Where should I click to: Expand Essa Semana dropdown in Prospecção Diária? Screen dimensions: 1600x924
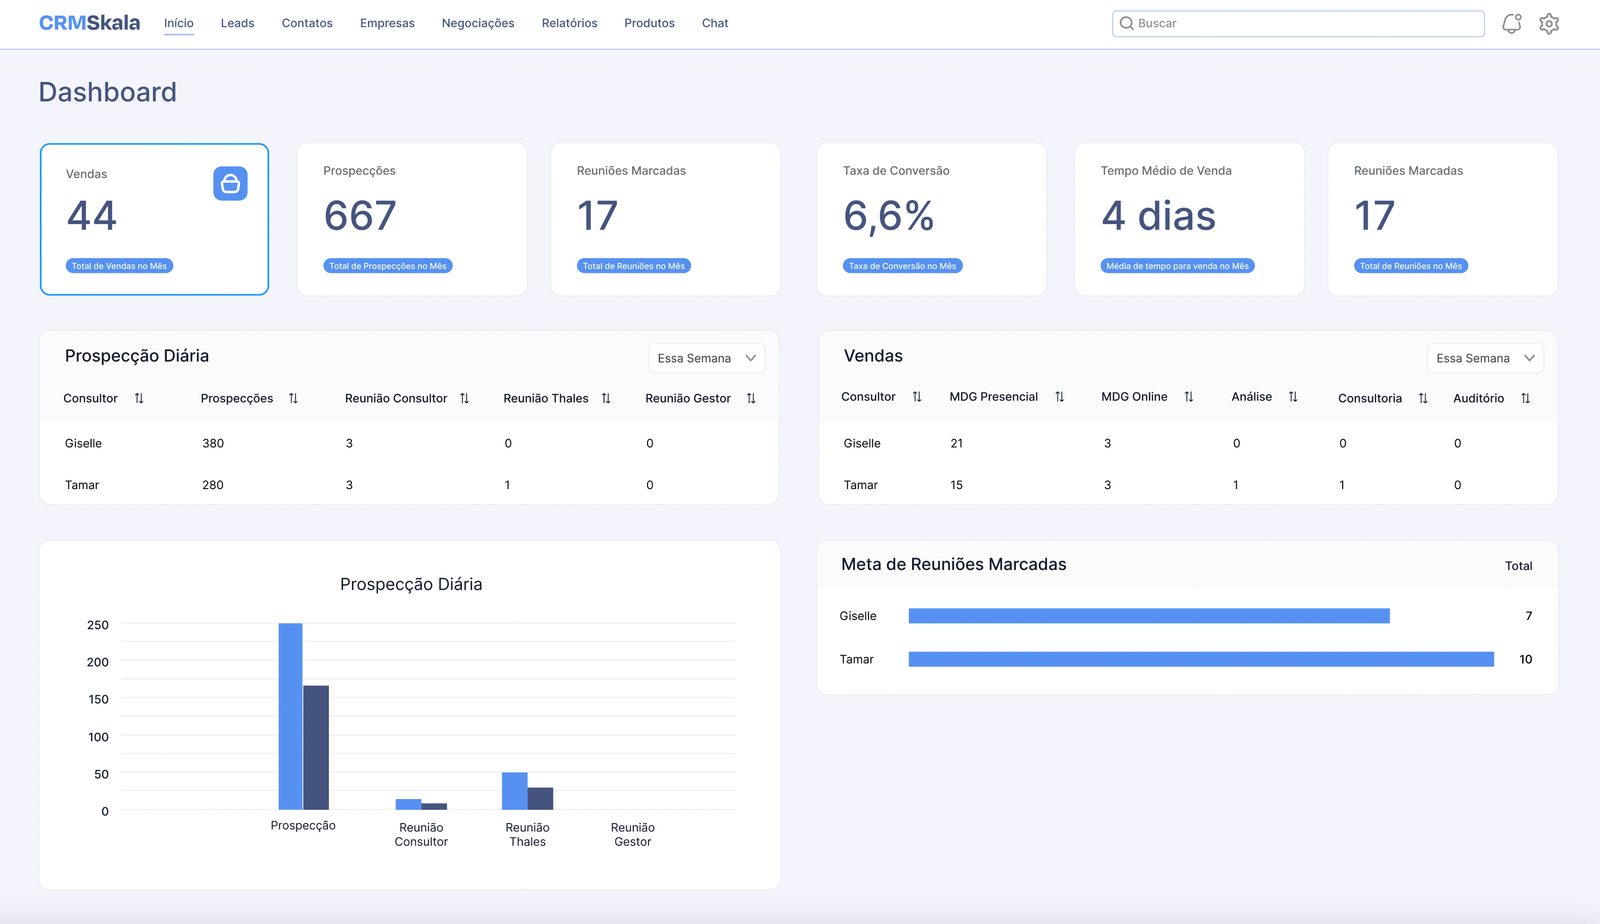706,358
